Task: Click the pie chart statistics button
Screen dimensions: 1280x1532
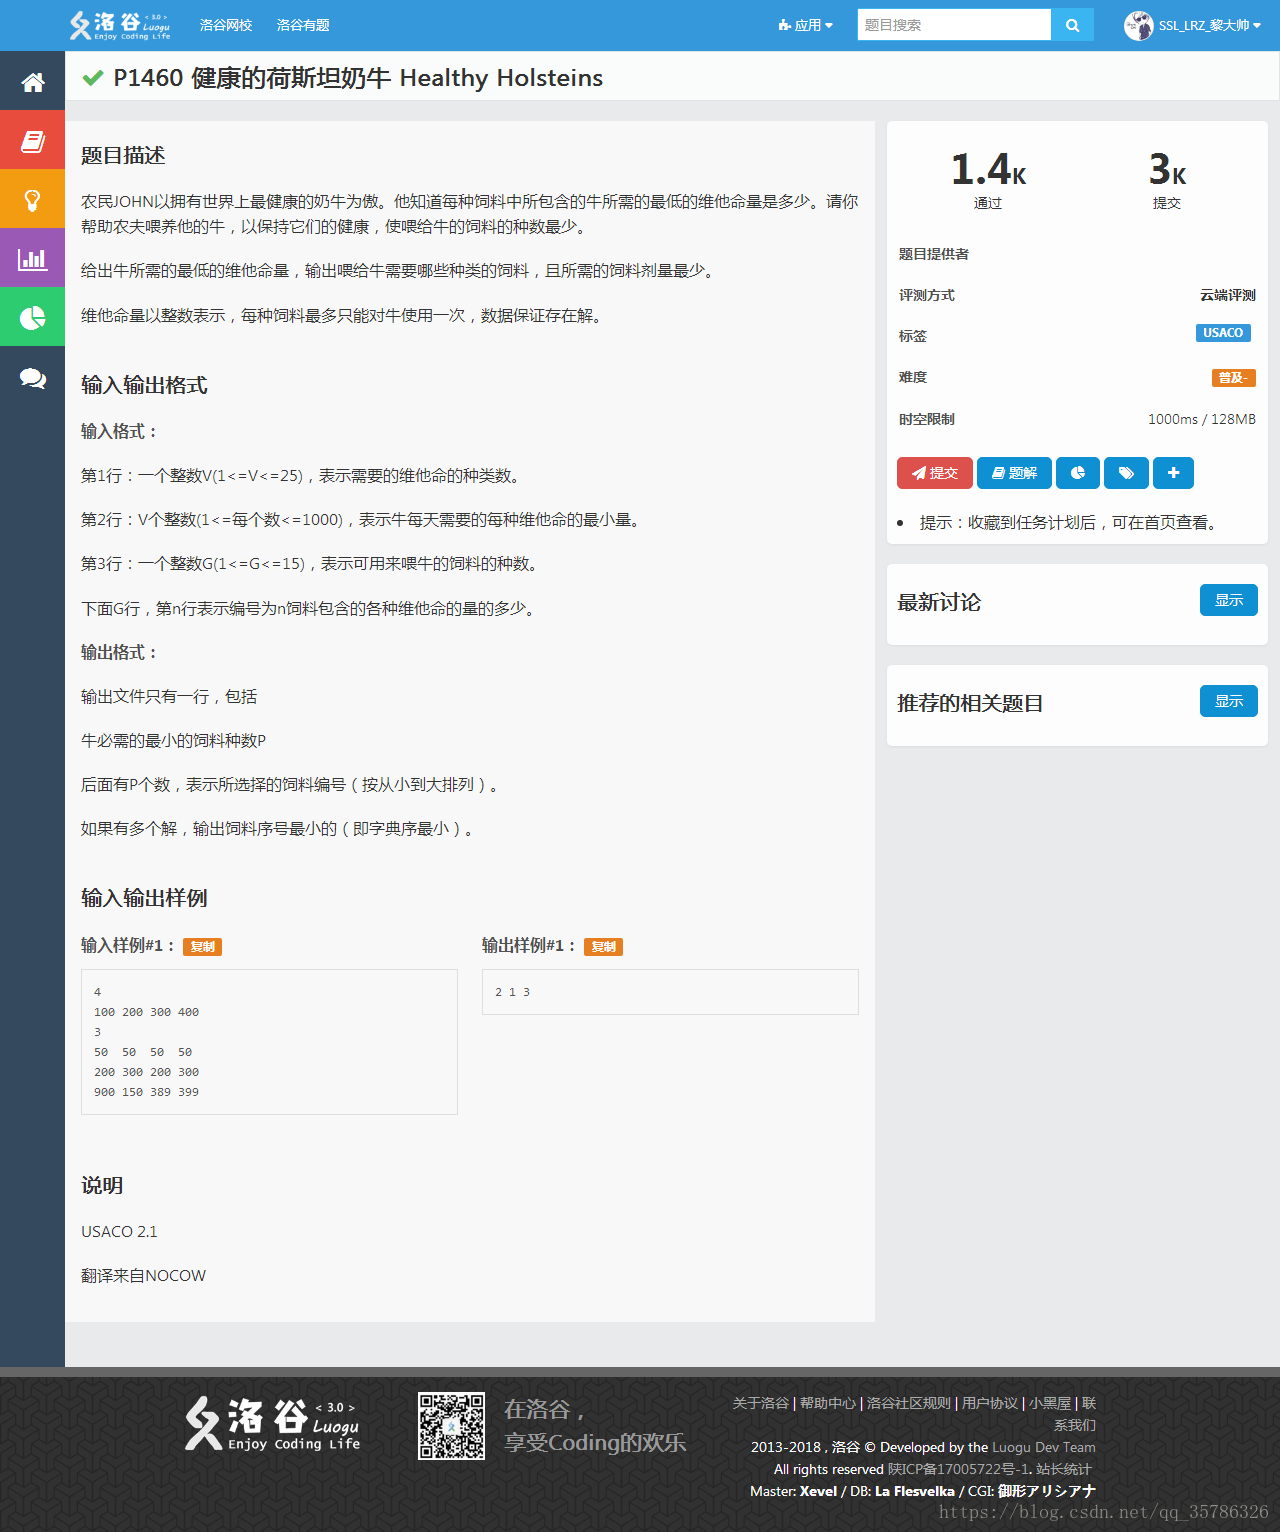Action: tap(1077, 473)
